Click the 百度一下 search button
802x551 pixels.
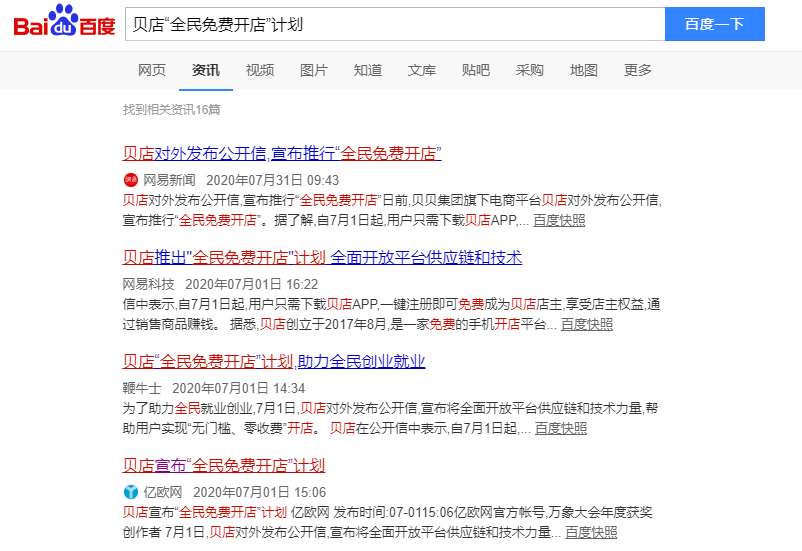click(715, 24)
